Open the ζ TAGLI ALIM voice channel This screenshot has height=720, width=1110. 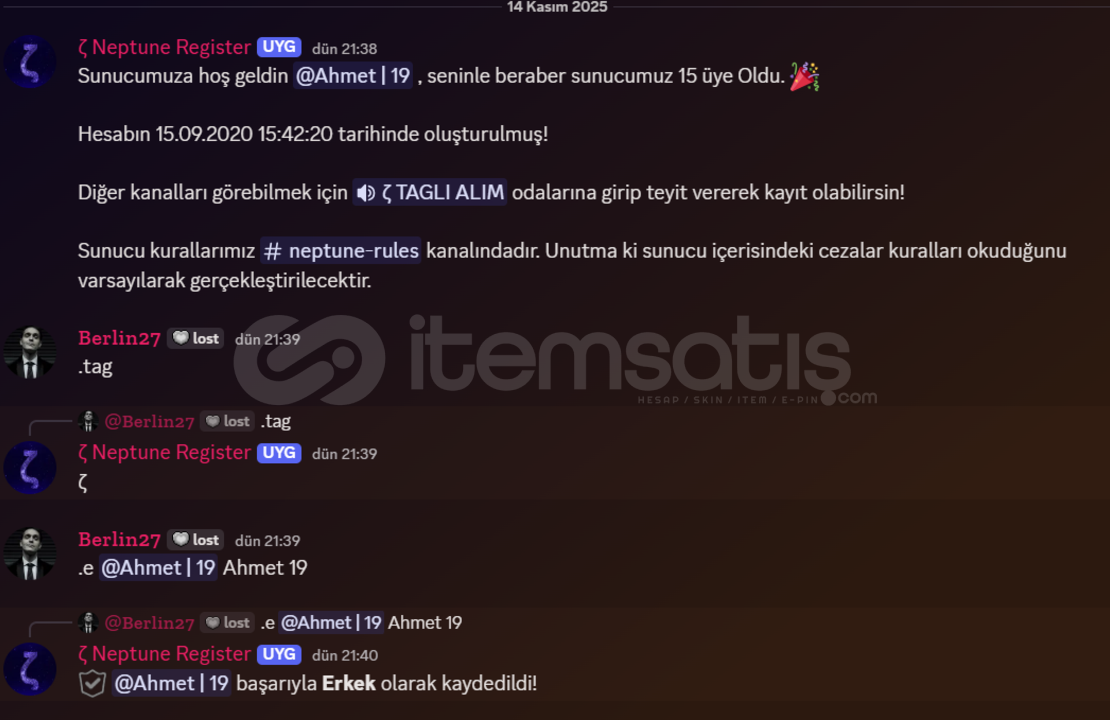coord(430,193)
